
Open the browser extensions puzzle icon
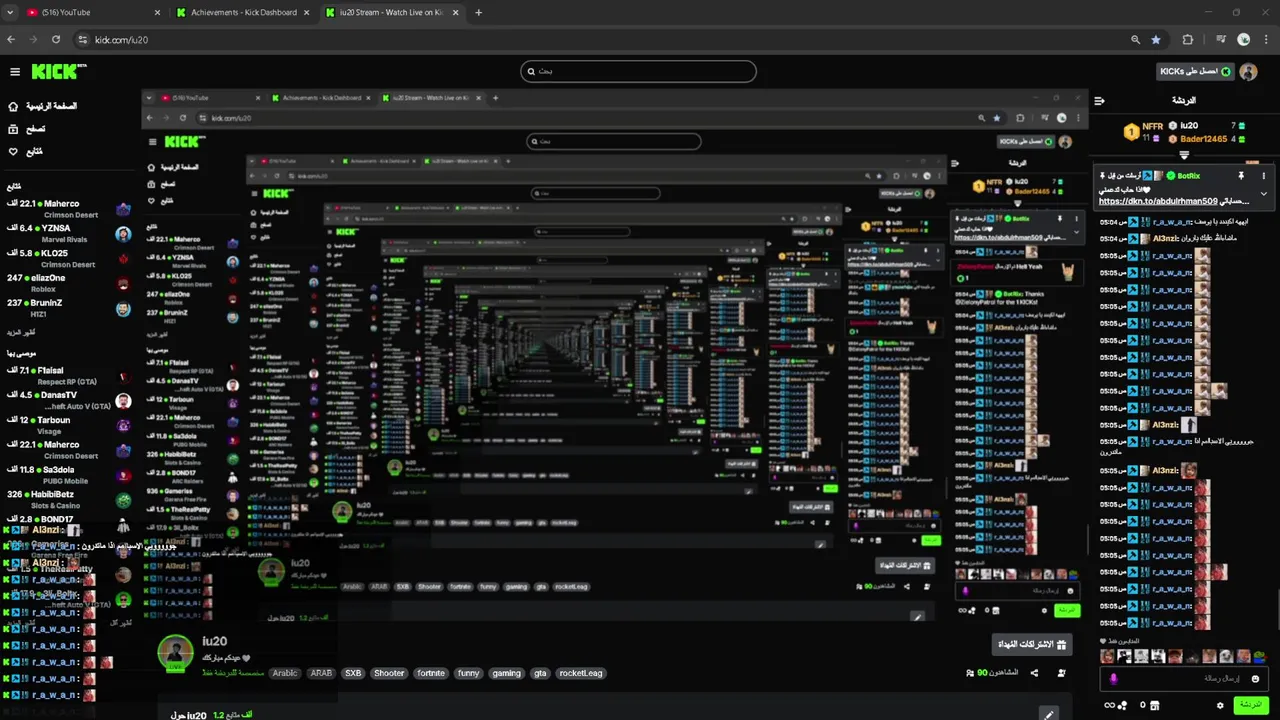pyautogui.click(x=1188, y=39)
